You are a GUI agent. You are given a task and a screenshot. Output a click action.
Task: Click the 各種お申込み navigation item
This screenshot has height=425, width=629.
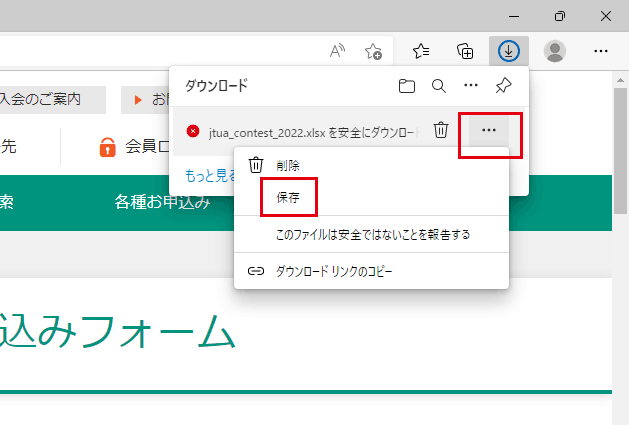tap(162, 202)
